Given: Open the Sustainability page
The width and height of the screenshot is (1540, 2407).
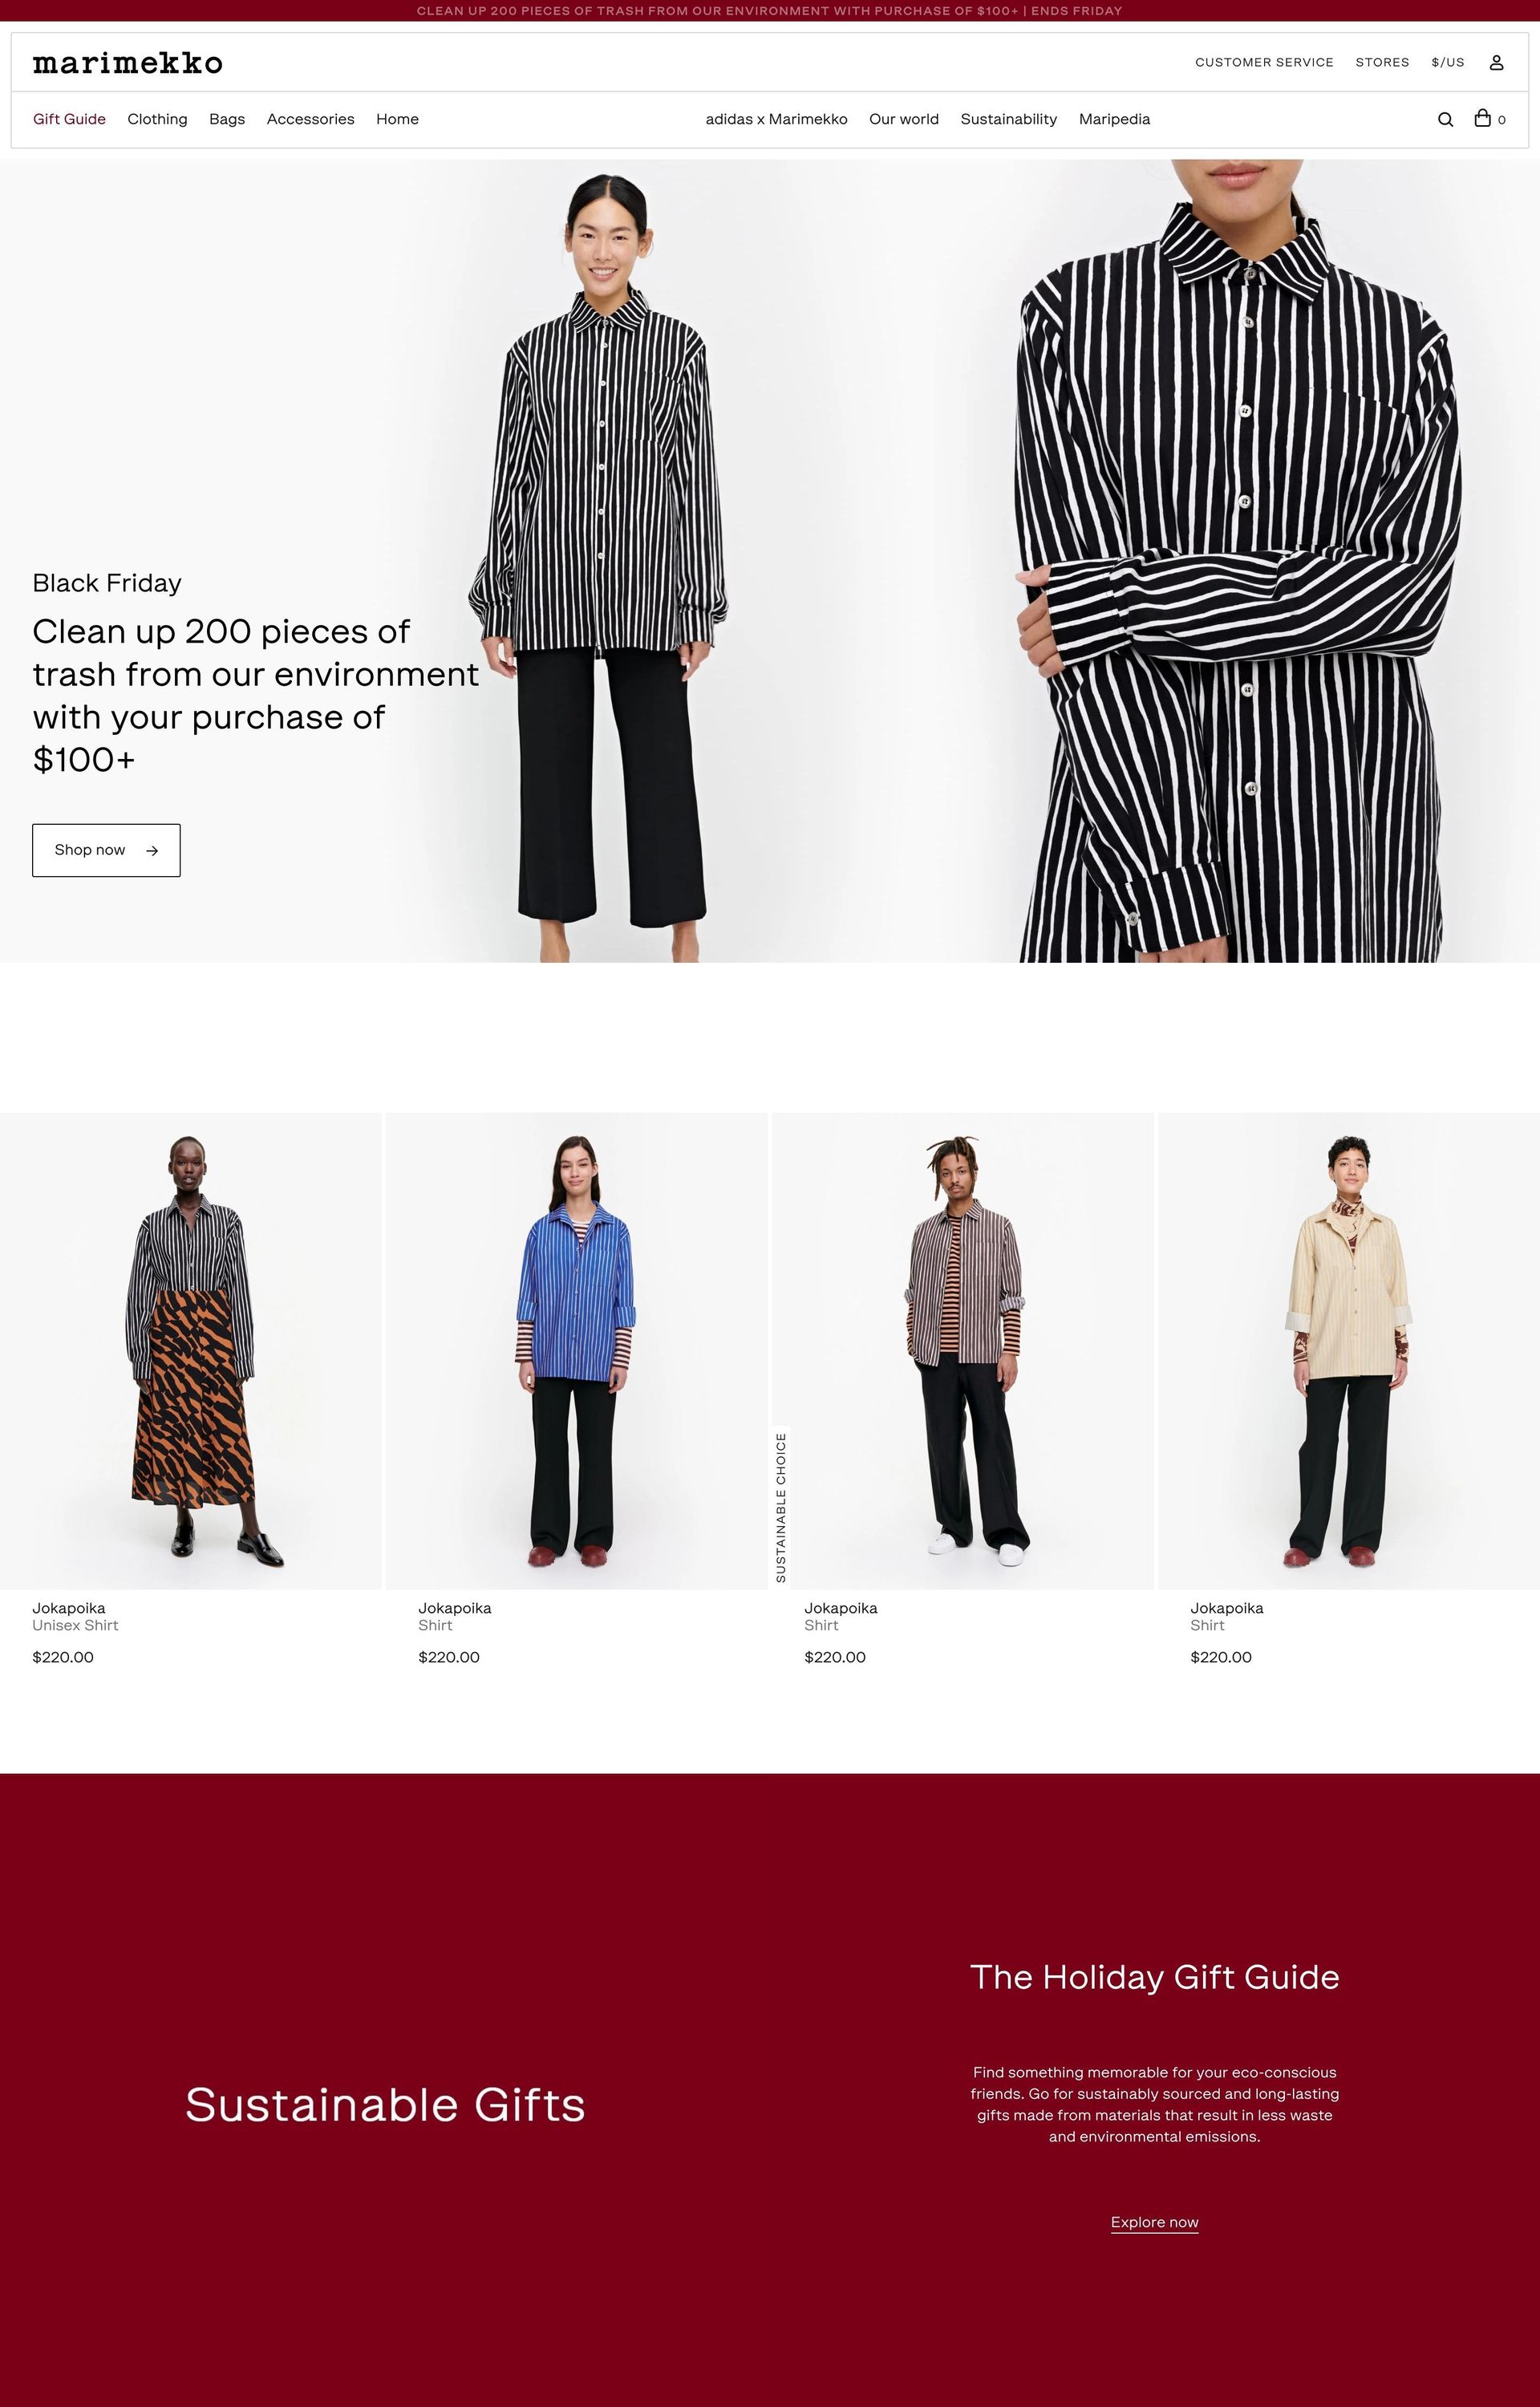Looking at the screenshot, I should [1008, 119].
